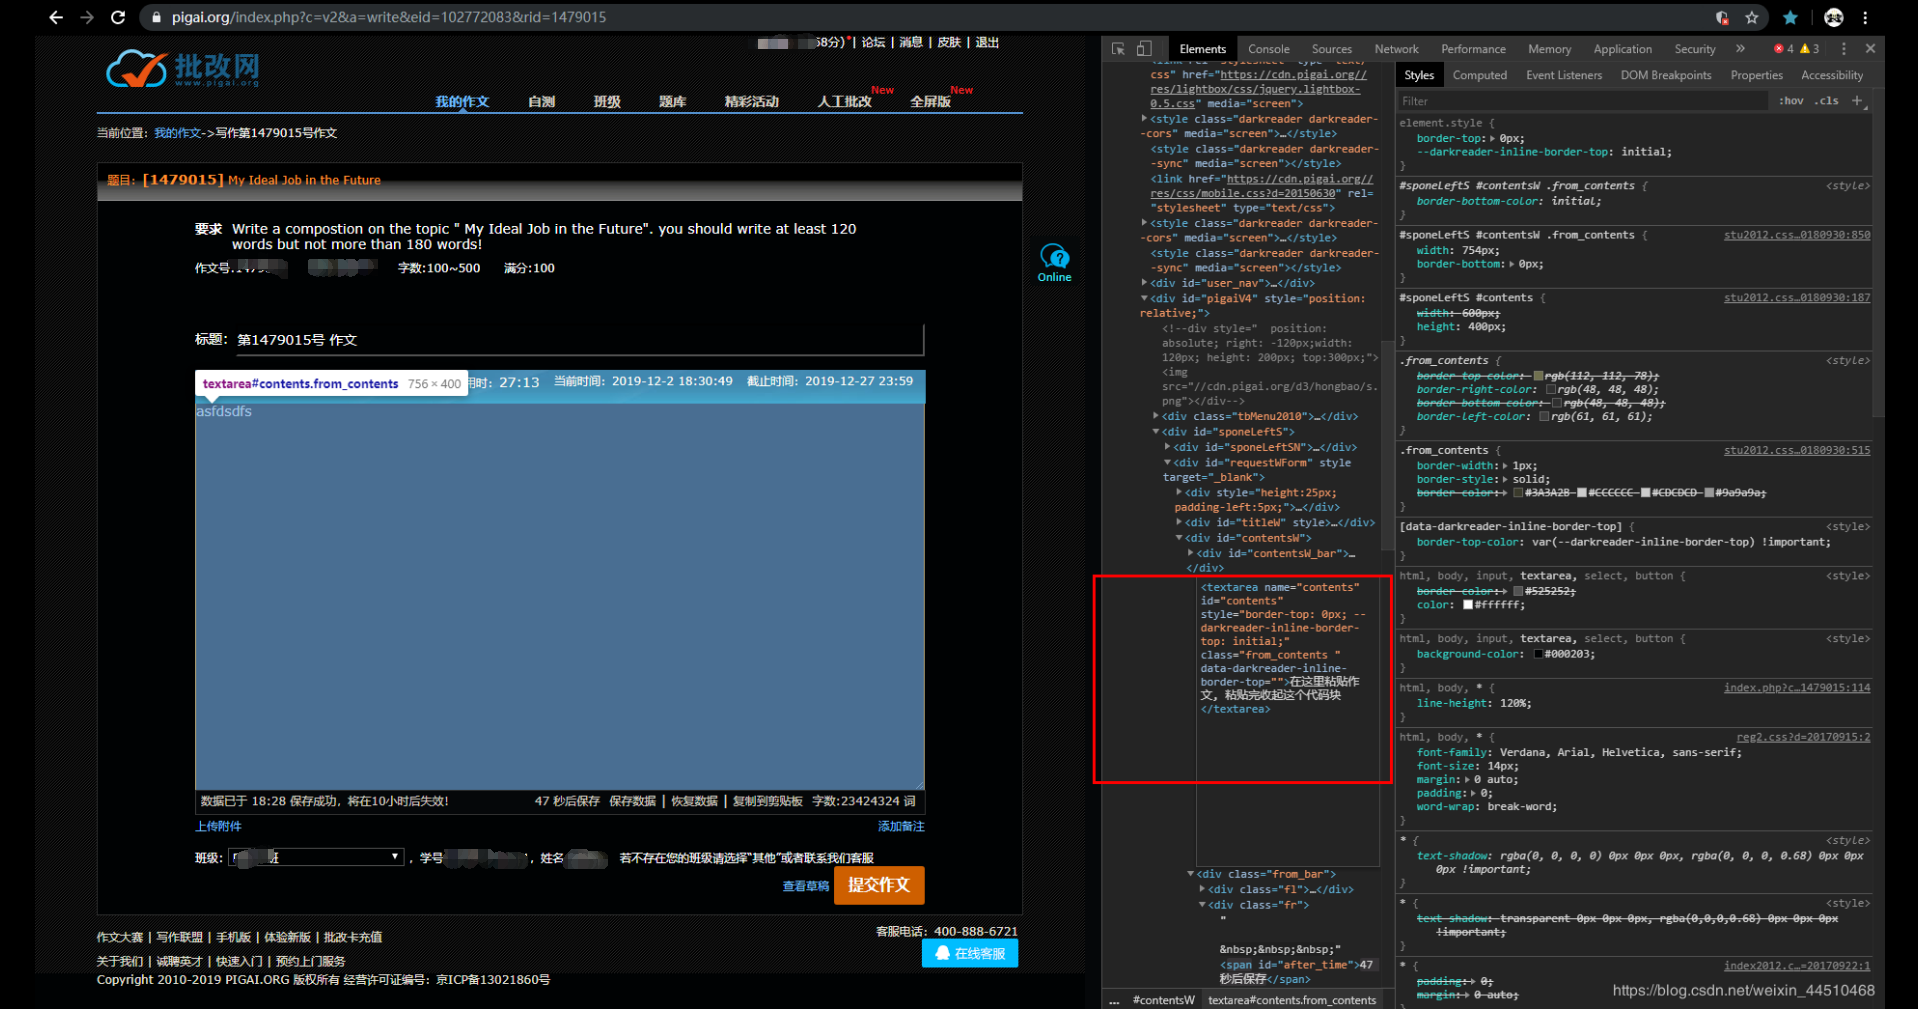
Task: Expand the div id titleW node
Action: [1179, 522]
